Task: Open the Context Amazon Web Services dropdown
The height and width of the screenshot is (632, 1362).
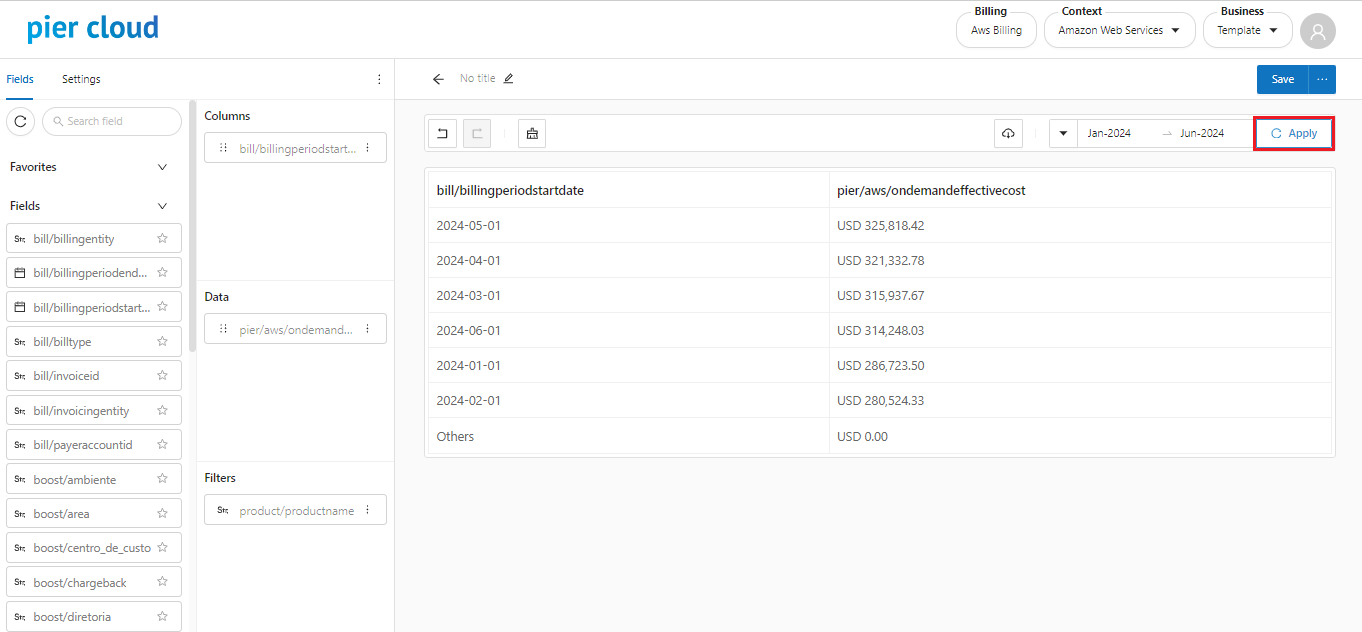Action: pyautogui.click(x=1119, y=31)
